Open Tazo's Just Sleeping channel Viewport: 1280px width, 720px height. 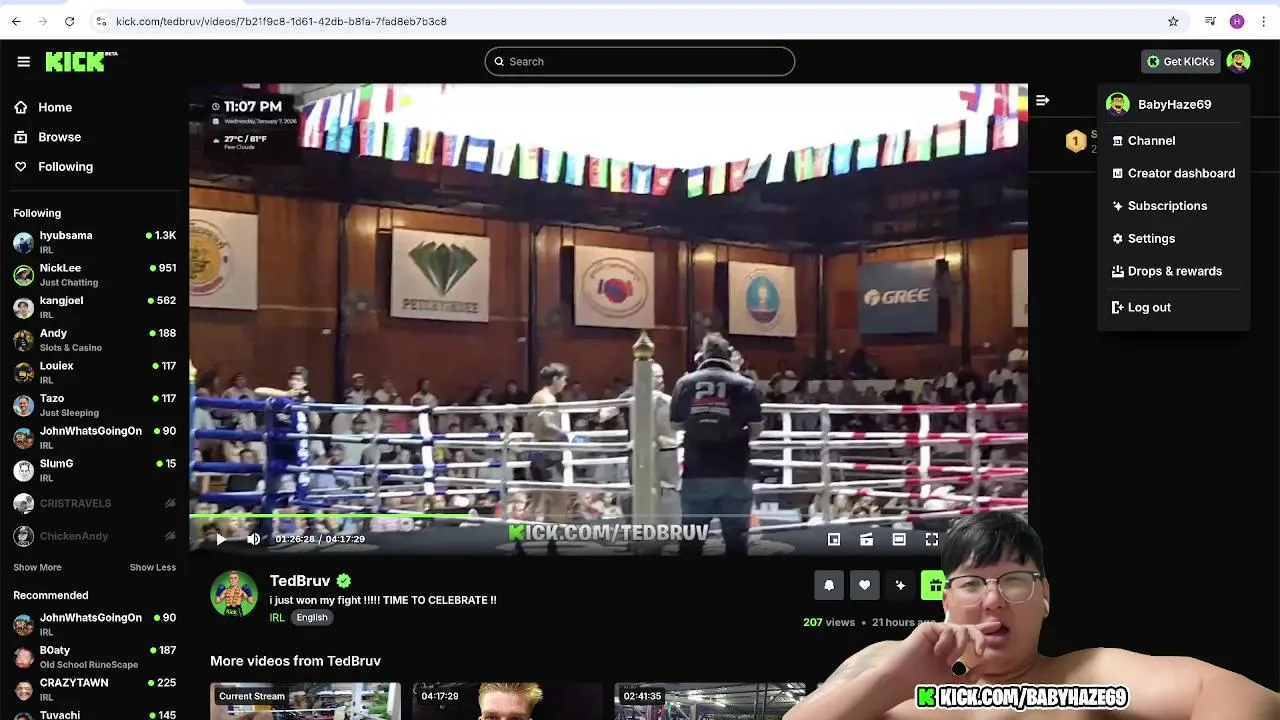94,405
